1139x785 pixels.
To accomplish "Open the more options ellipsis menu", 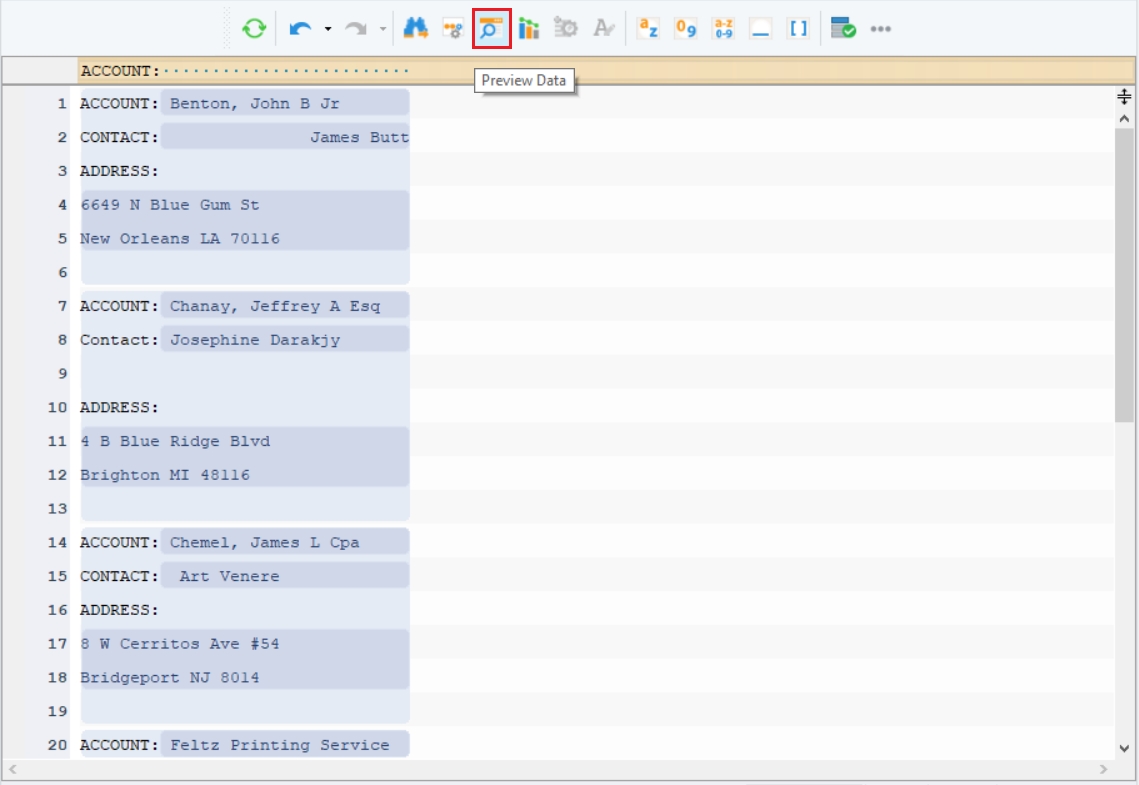I will pos(880,29).
